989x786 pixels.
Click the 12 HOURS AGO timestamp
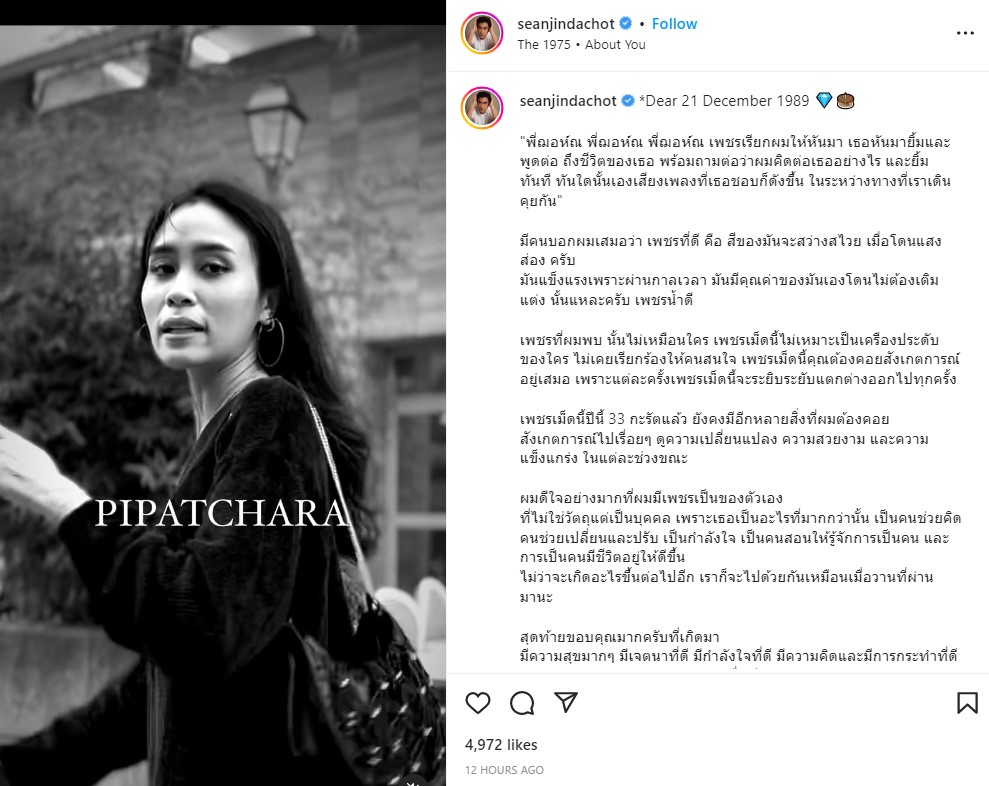[x=504, y=770]
